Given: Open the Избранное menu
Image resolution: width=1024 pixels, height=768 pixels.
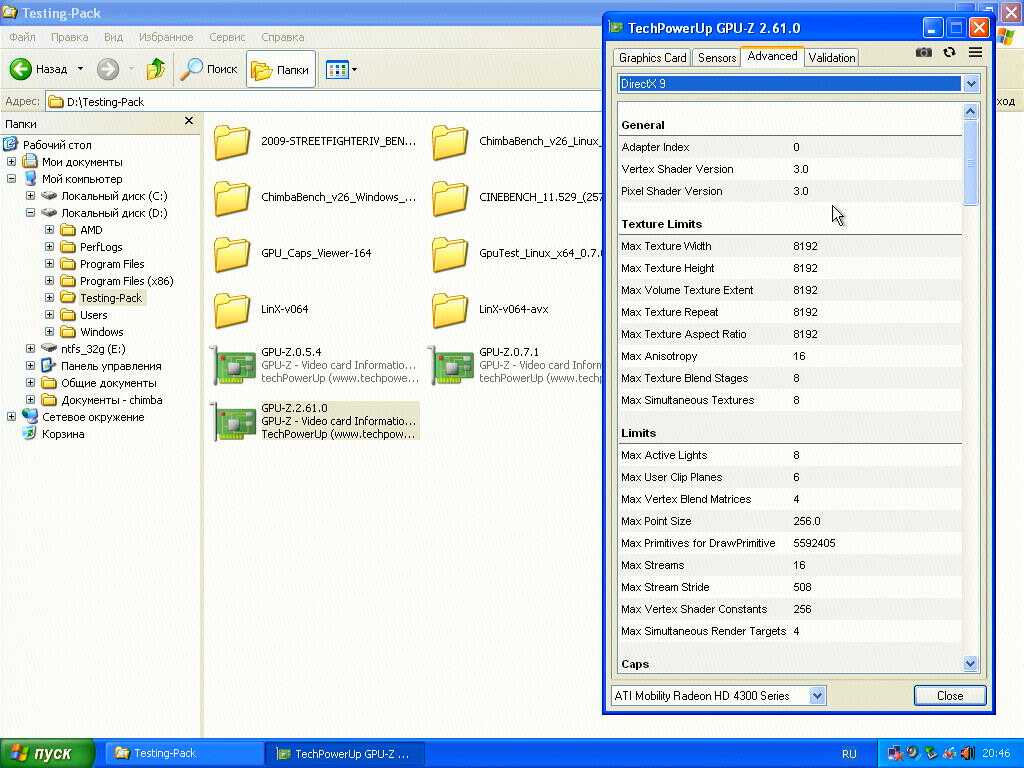Looking at the screenshot, I should [166, 37].
